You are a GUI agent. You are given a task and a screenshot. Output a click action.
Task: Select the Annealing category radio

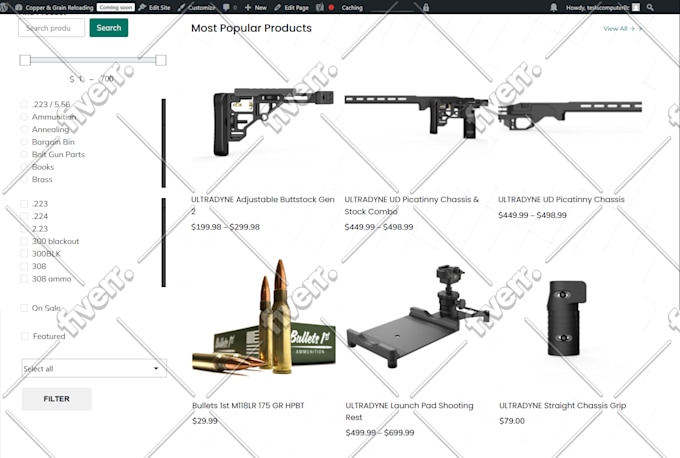24,129
